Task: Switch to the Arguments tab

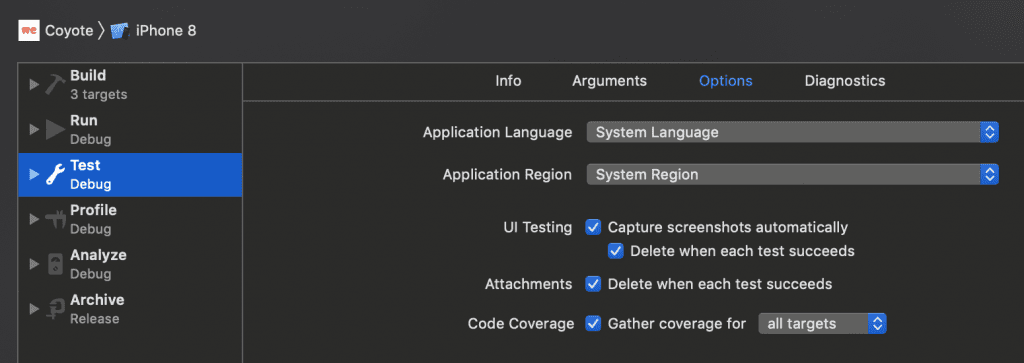Action: click(x=609, y=81)
